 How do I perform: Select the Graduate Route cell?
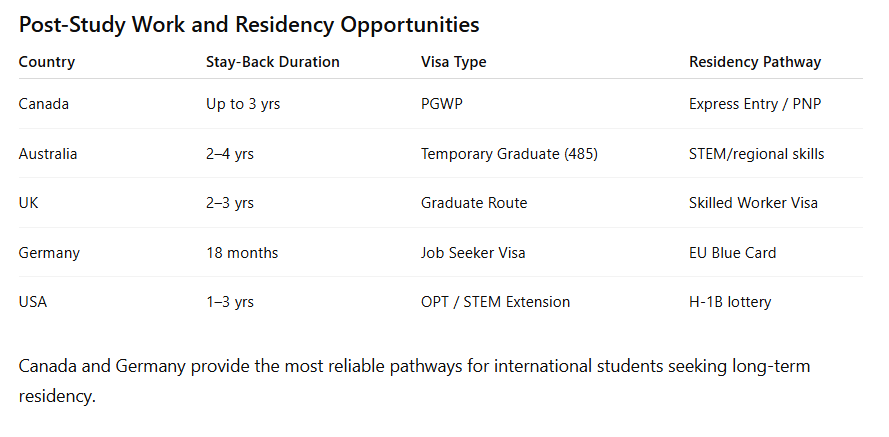click(473, 203)
